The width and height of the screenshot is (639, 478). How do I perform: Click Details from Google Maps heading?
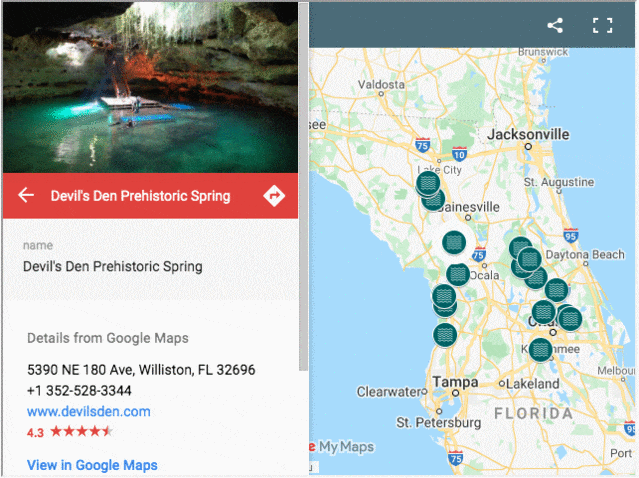click(x=108, y=338)
